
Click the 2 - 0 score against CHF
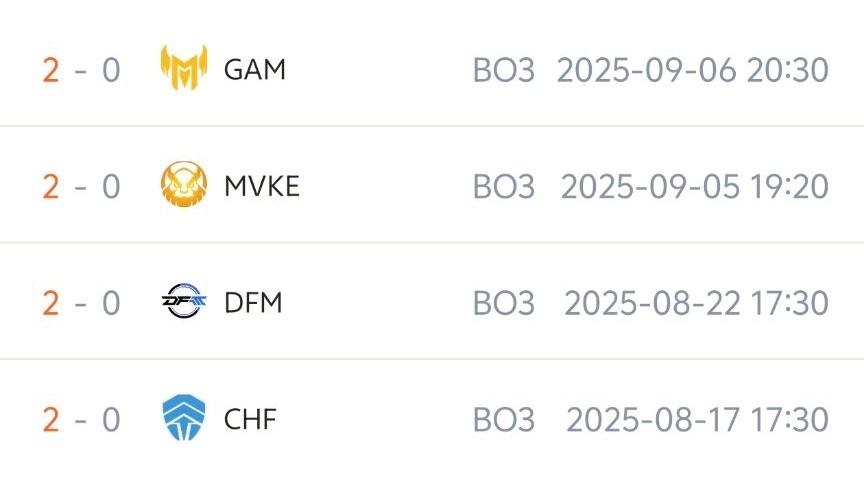81,419
